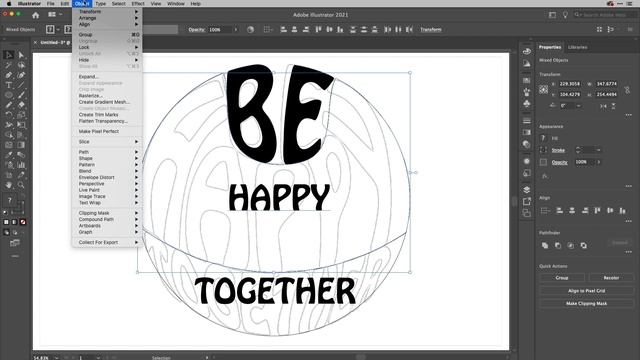Select the Paintbrush tool
Screen dimensions: 640x360
(21, 95)
